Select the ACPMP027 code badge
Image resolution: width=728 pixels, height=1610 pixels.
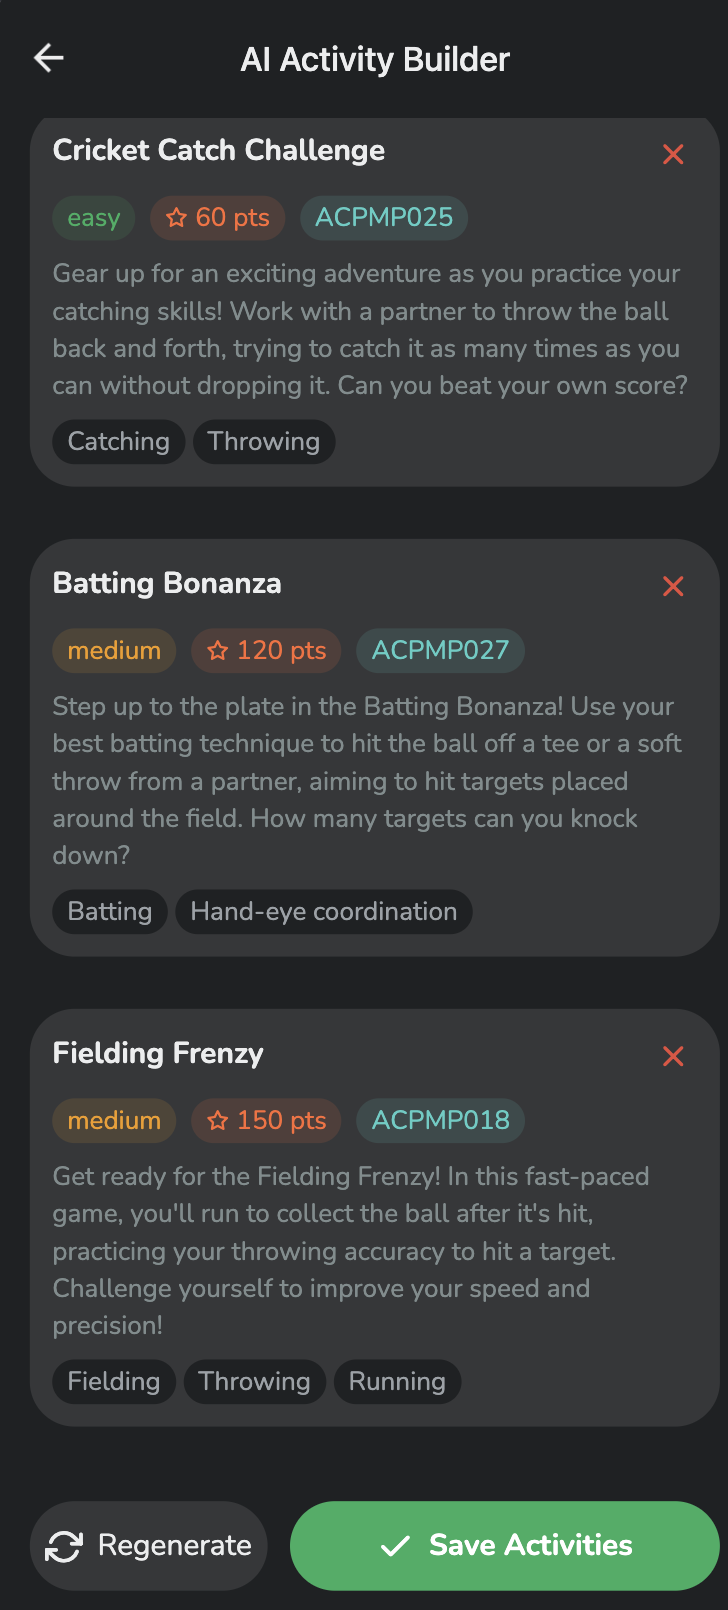[x=440, y=650]
